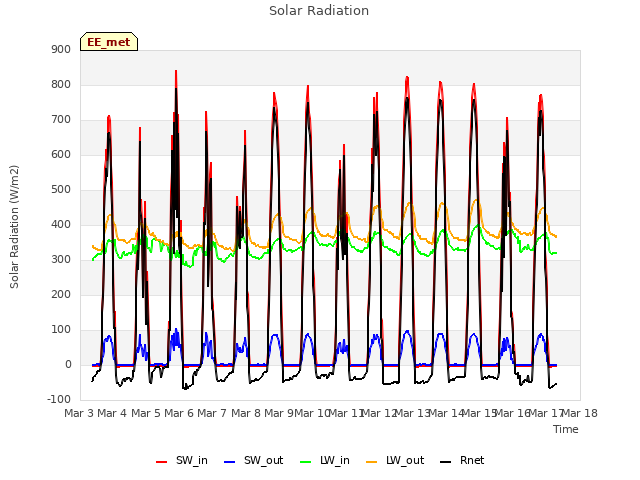
Task: Click the SW_in peak on Mar 12
Action: [407, 77]
